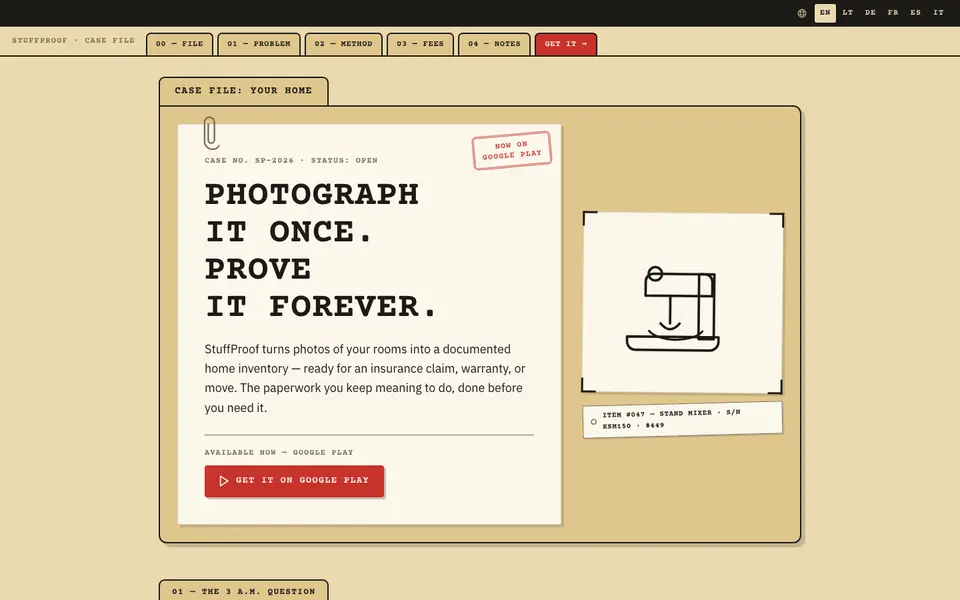Click the Photograph It Once headline
Viewport: 960px width, 600px height.
click(x=321, y=250)
